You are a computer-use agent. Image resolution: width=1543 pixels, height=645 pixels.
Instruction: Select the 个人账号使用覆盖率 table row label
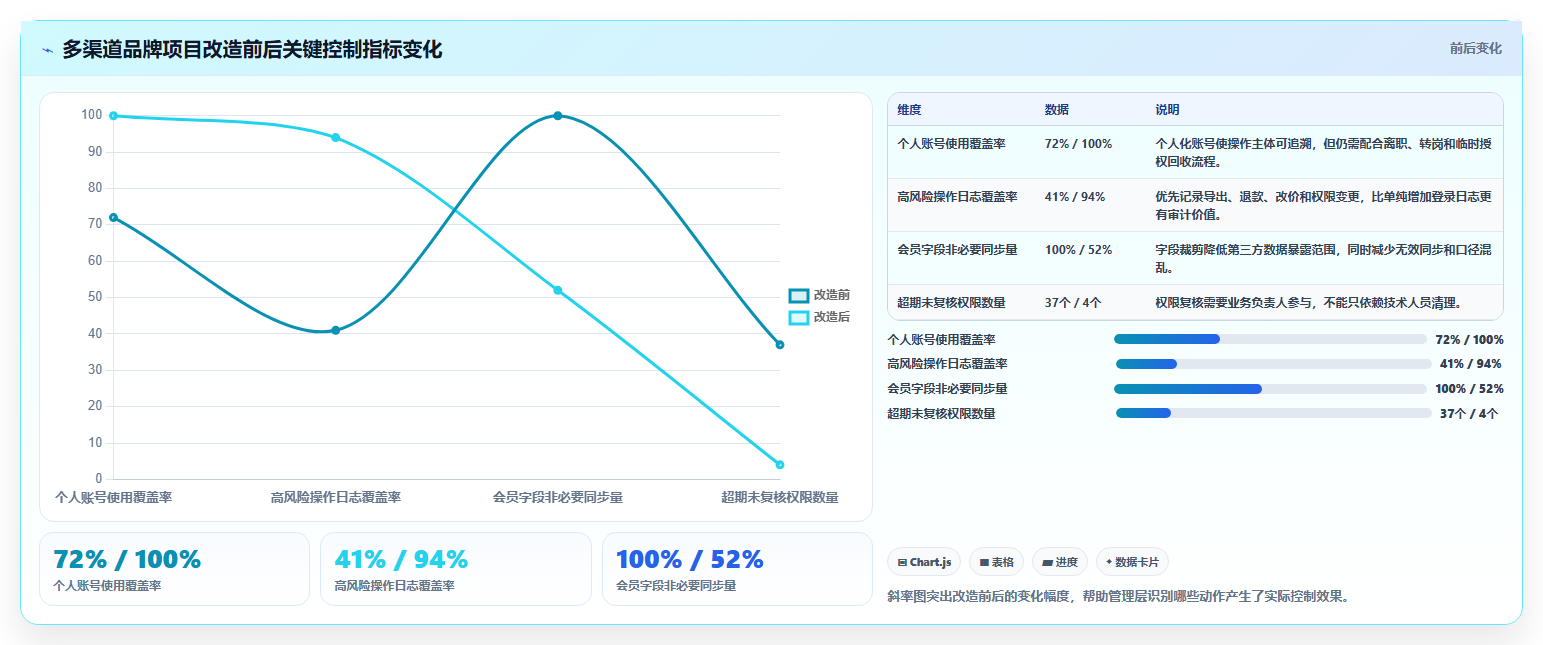[x=951, y=144]
